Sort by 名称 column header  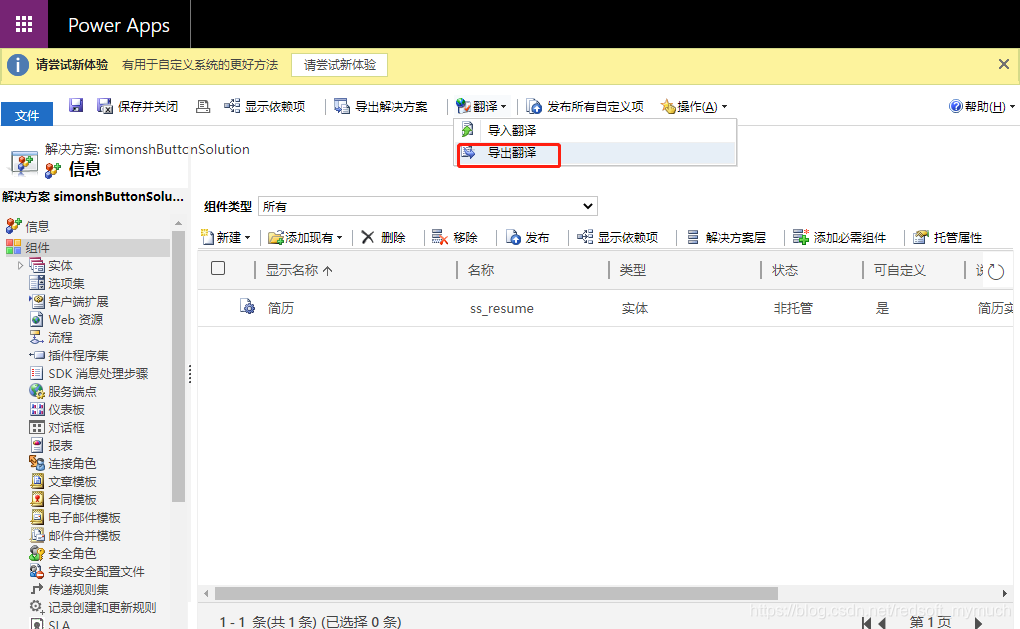coord(481,270)
